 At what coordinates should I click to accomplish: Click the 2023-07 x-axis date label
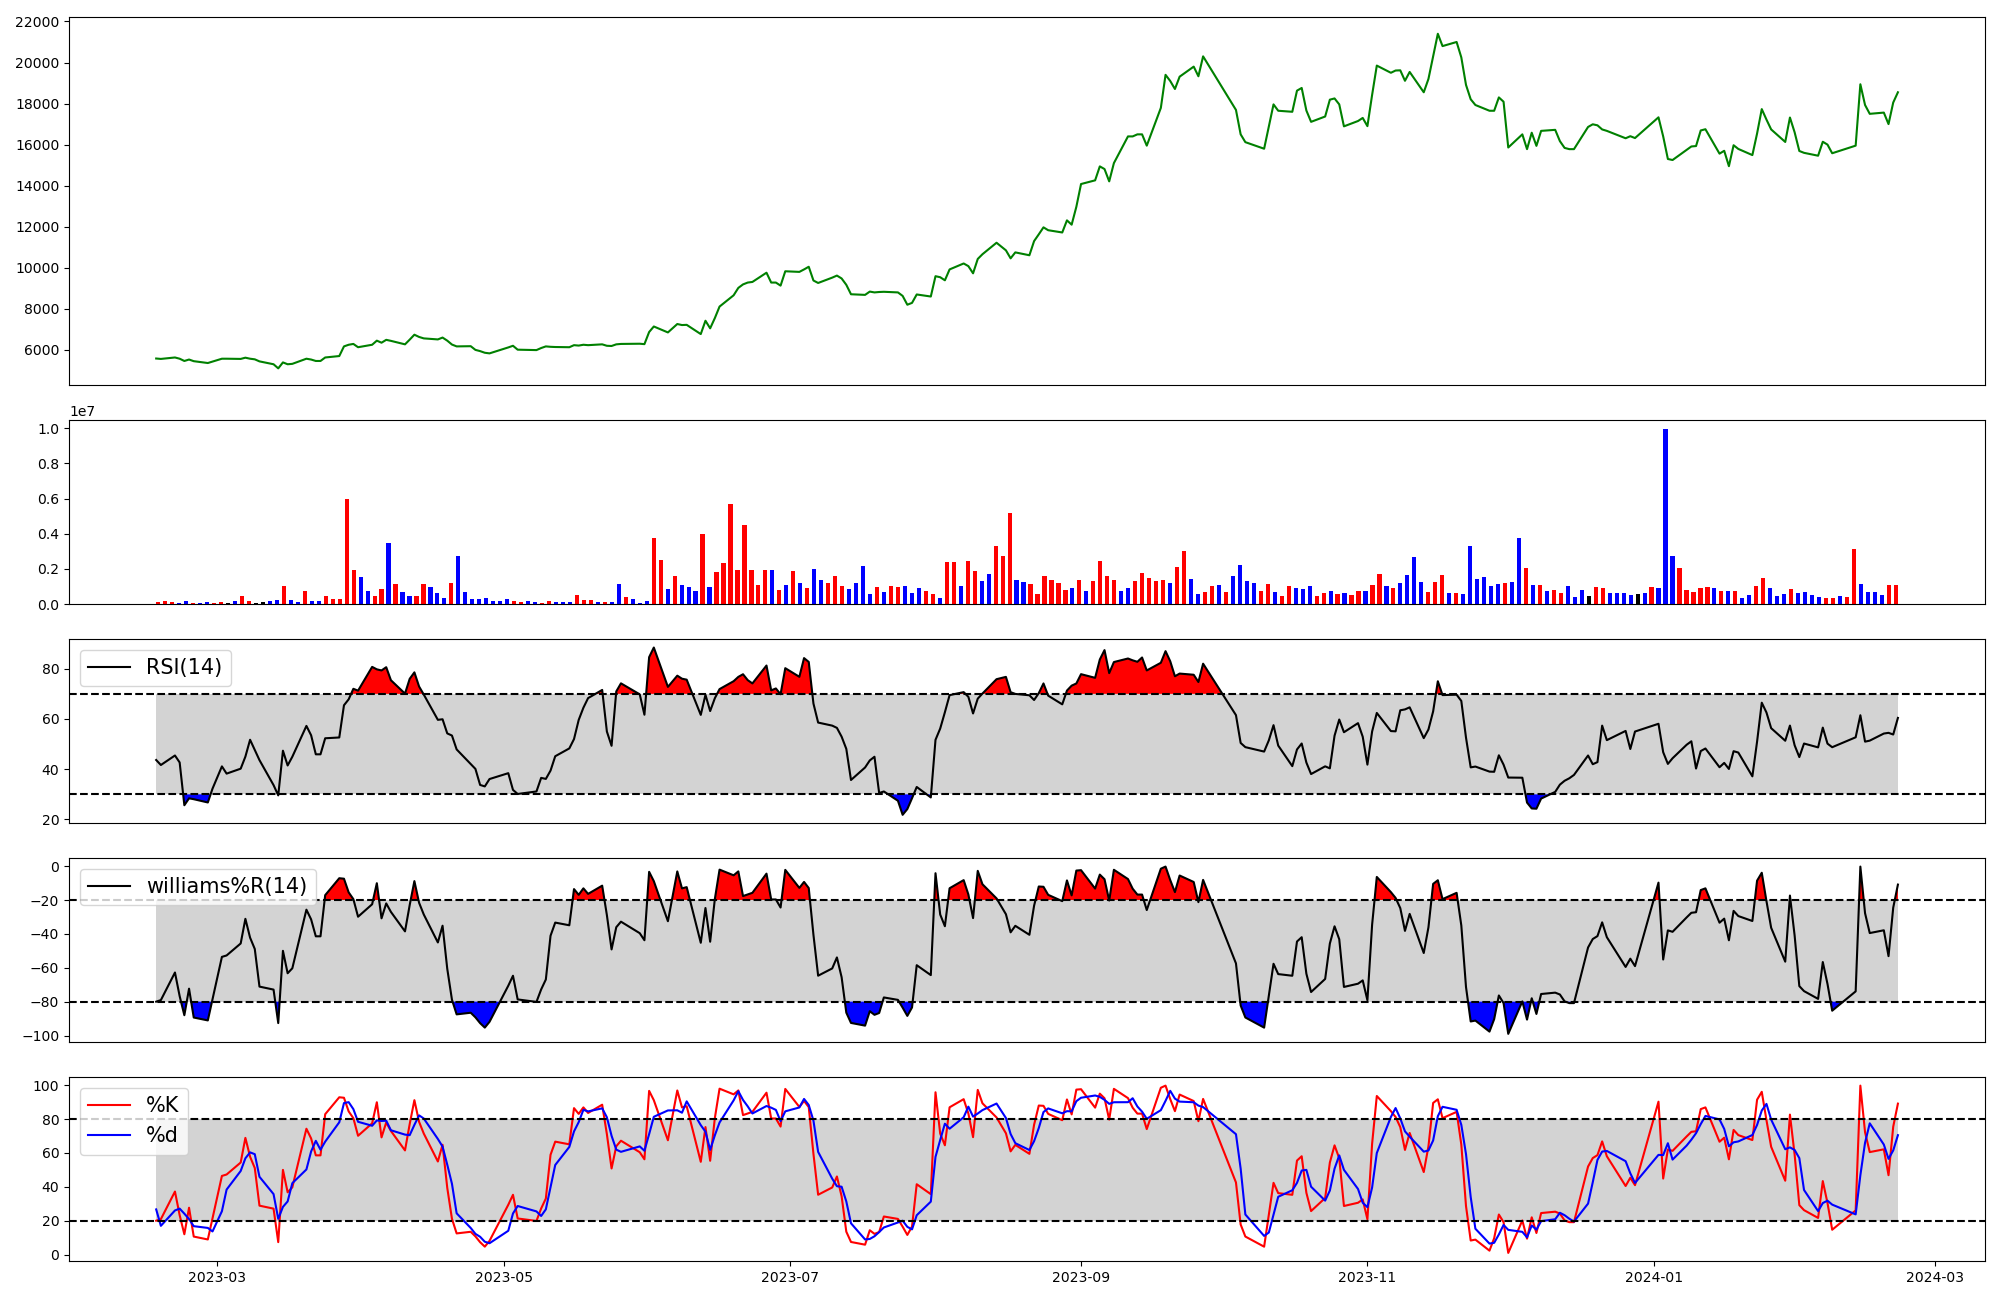(x=790, y=1277)
